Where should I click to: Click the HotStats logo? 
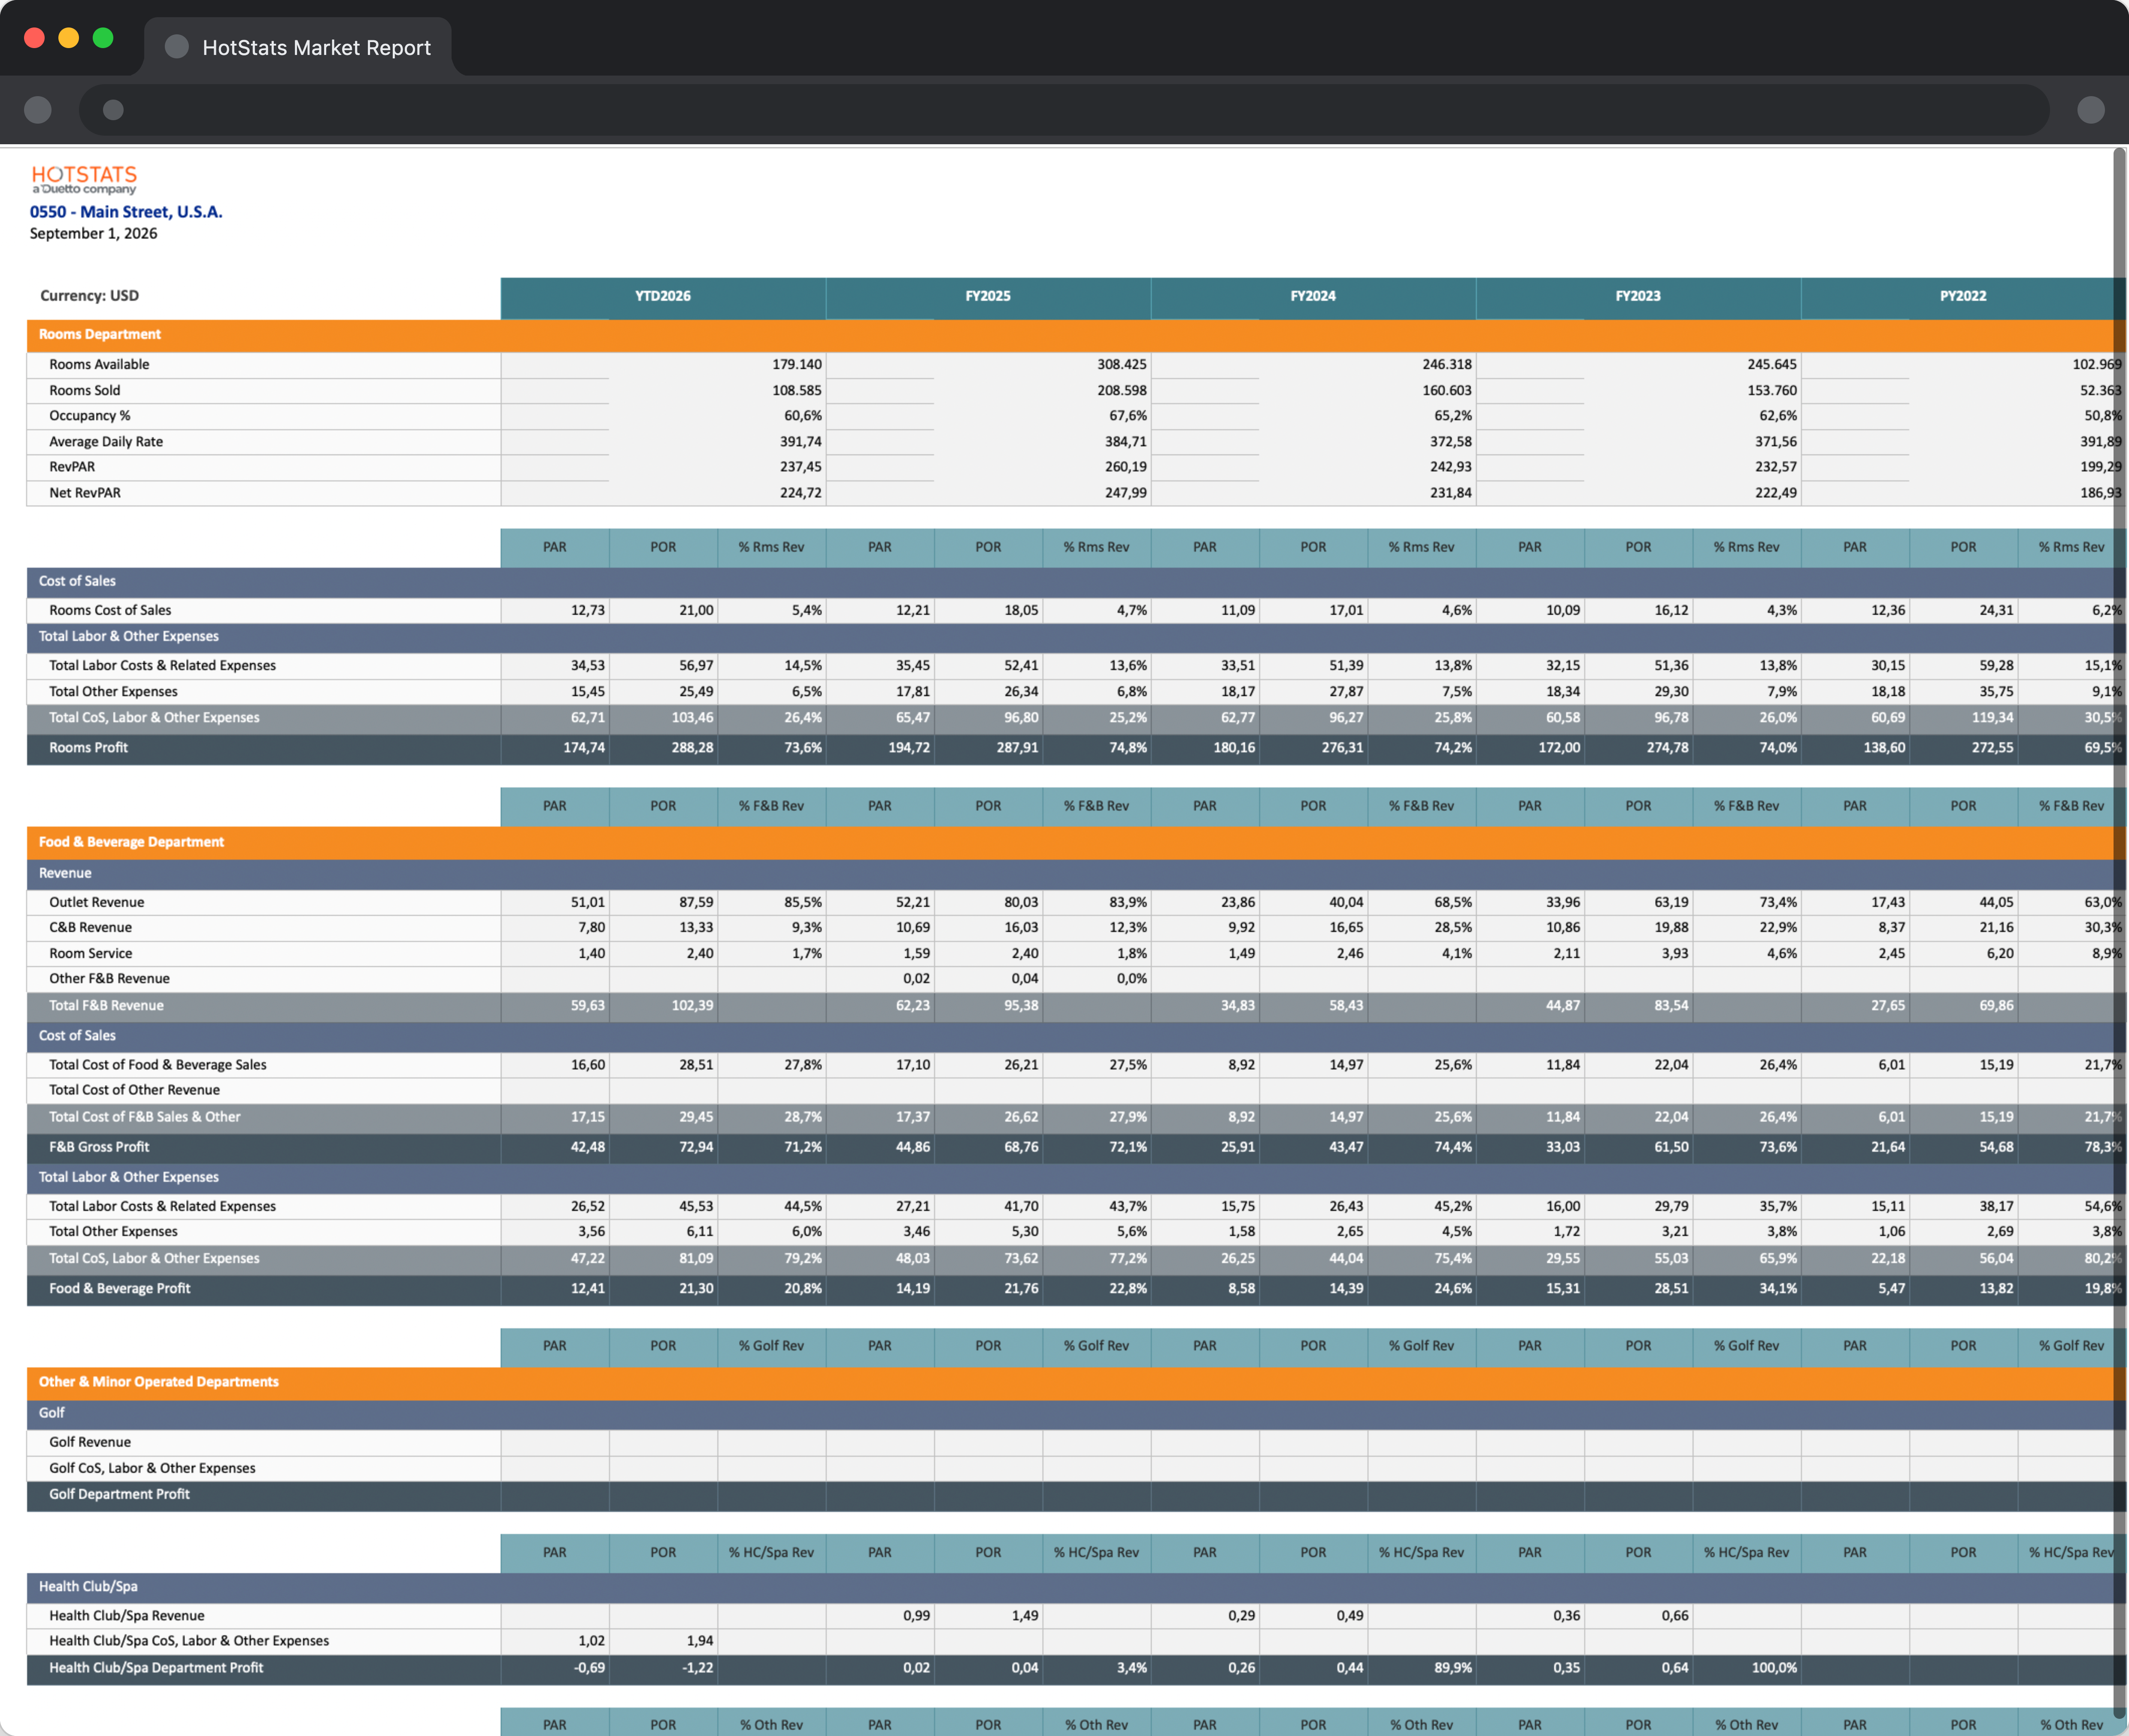pyautogui.click(x=84, y=180)
